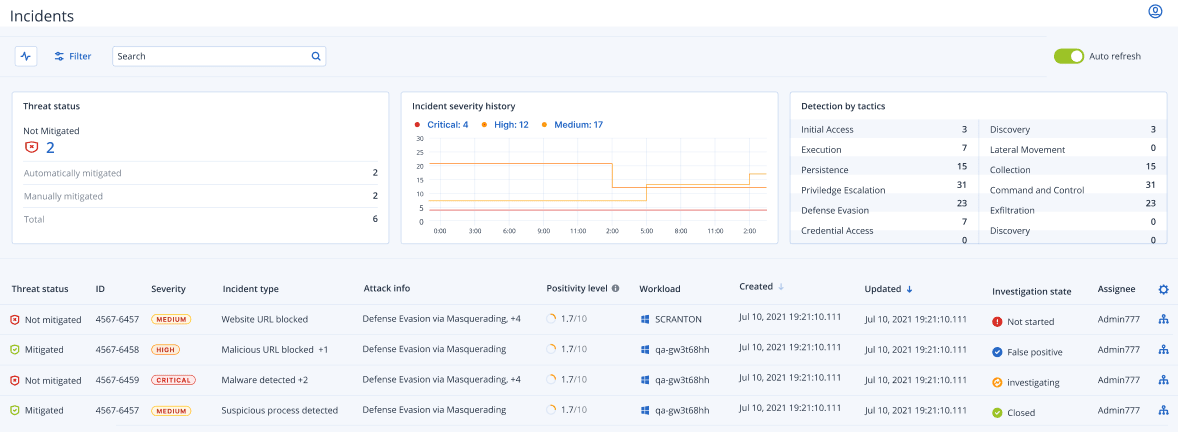Open the Filter options panel

72,56
